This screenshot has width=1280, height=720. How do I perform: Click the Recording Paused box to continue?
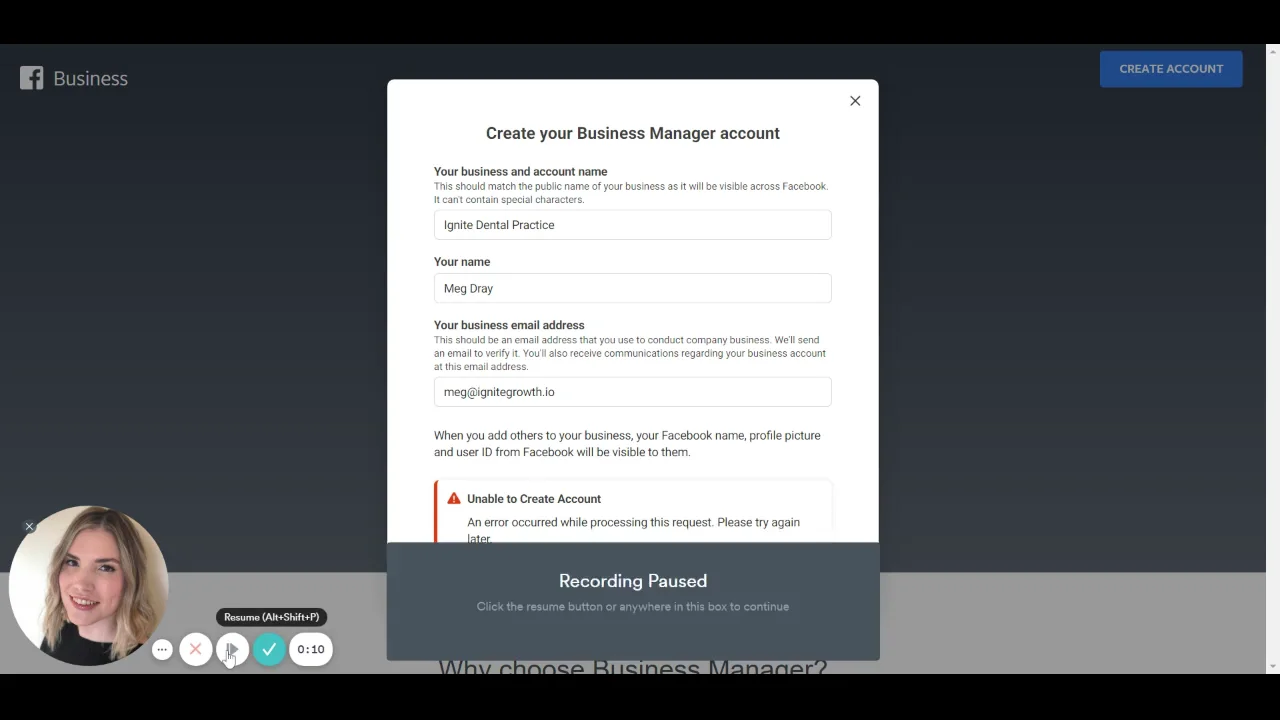click(633, 601)
